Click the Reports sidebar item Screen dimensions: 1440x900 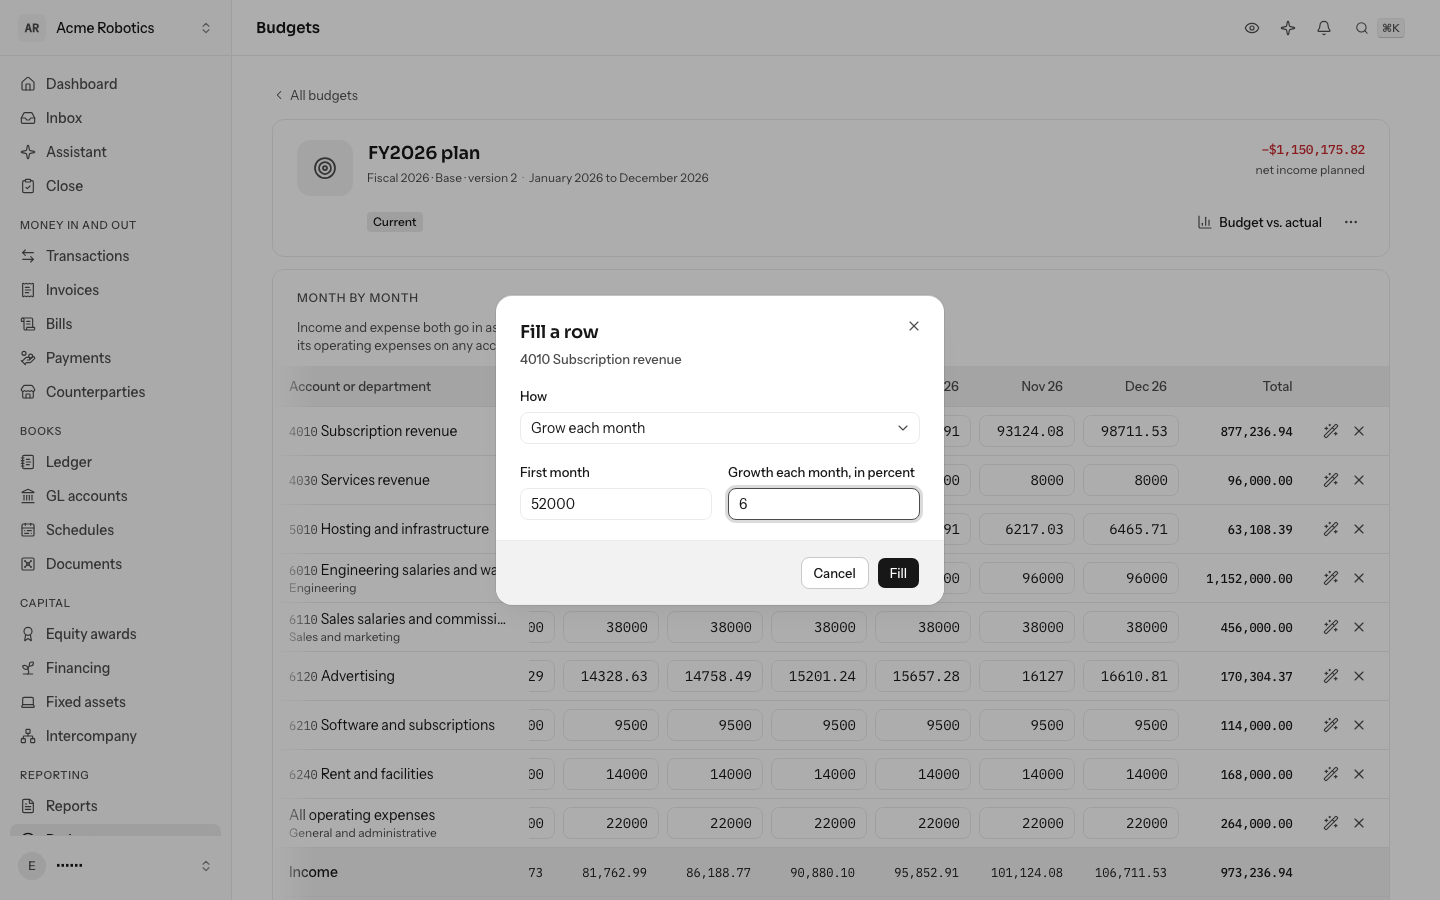(116, 806)
